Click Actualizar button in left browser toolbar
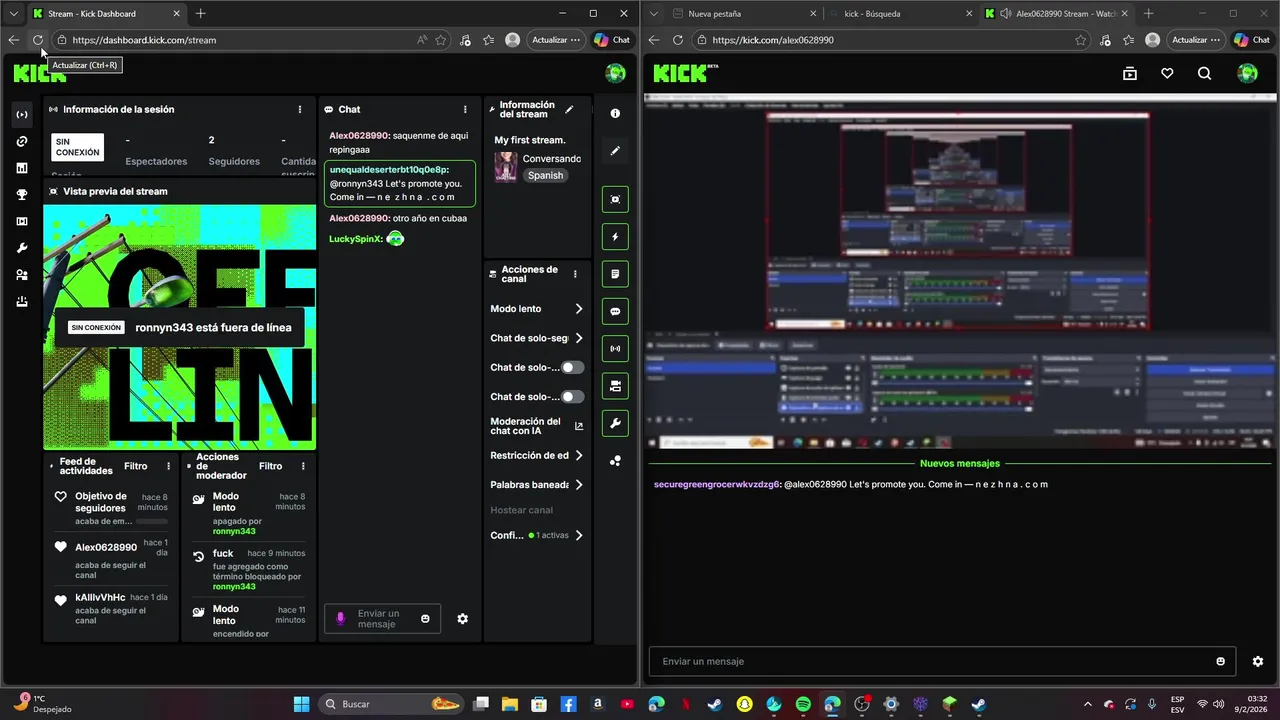The height and width of the screenshot is (720, 1280). pos(556,40)
